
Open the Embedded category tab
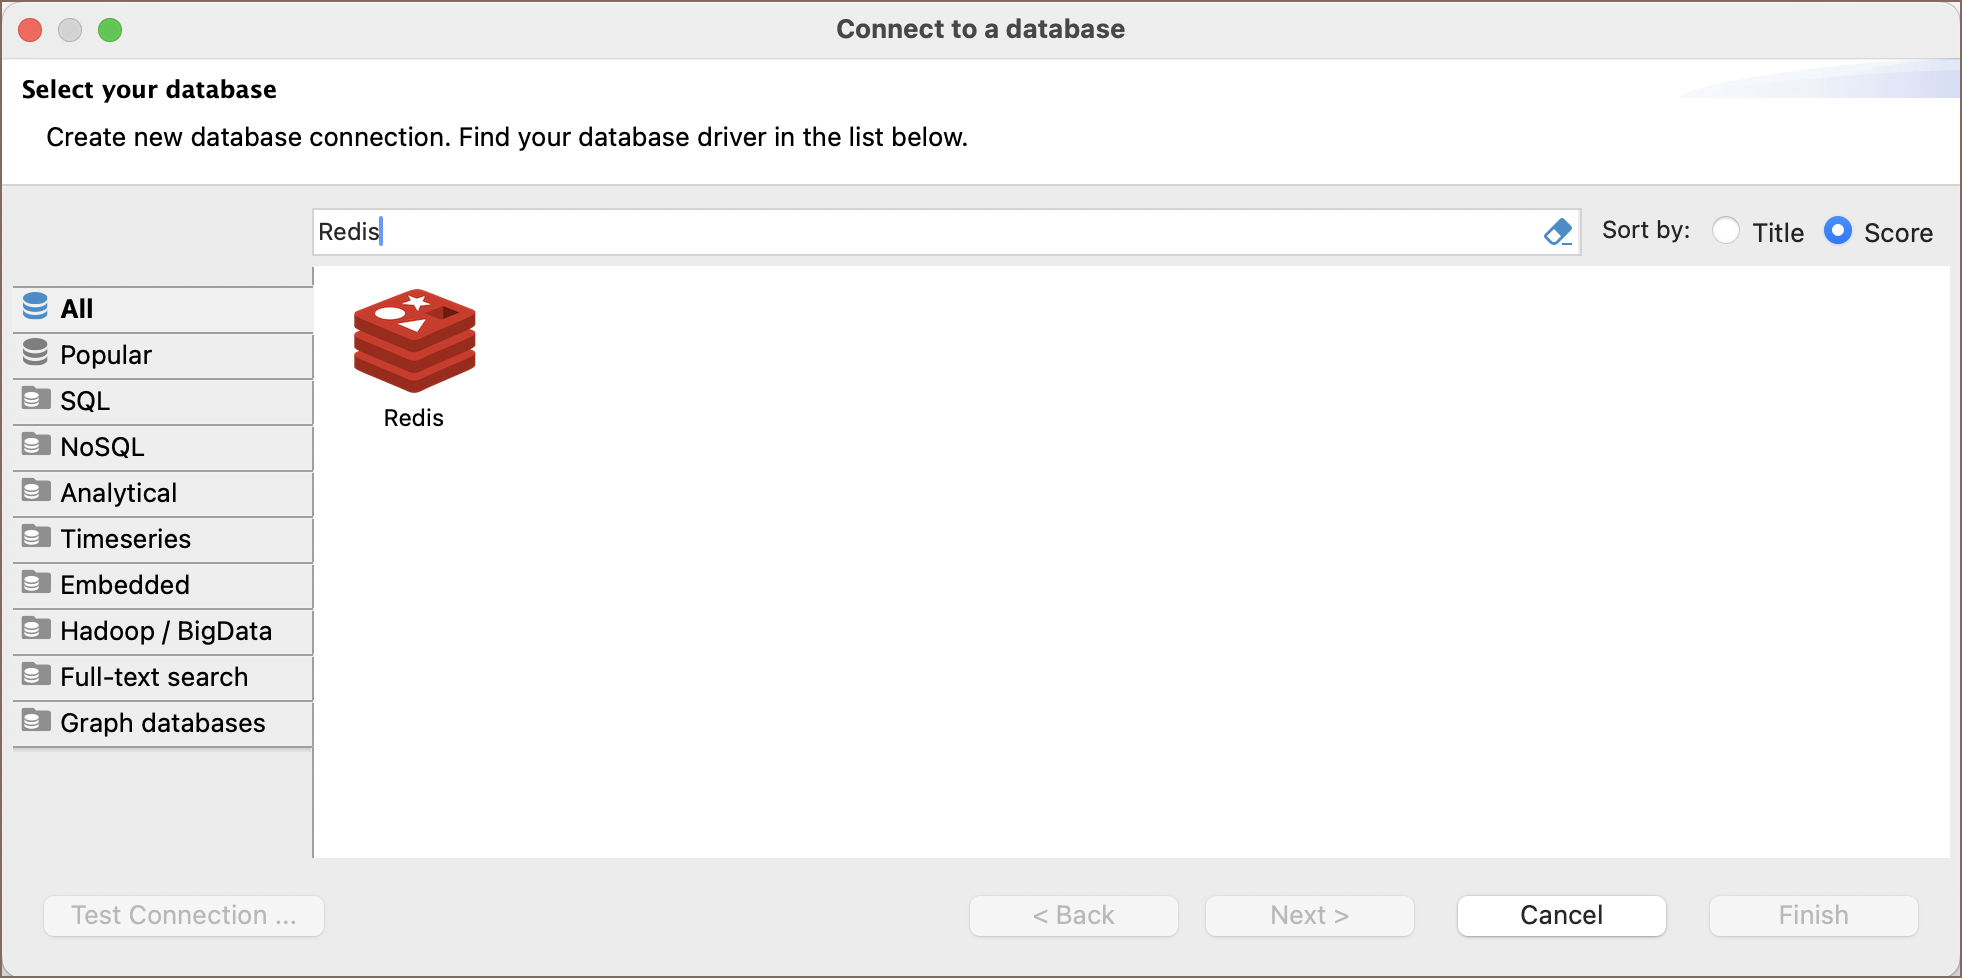[x=125, y=585]
